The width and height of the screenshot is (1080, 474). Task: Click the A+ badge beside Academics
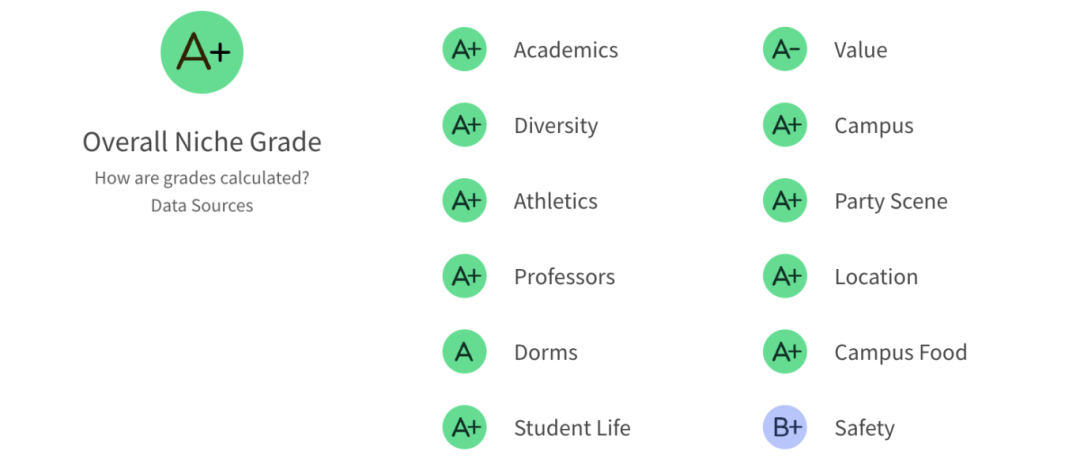(465, 50)
